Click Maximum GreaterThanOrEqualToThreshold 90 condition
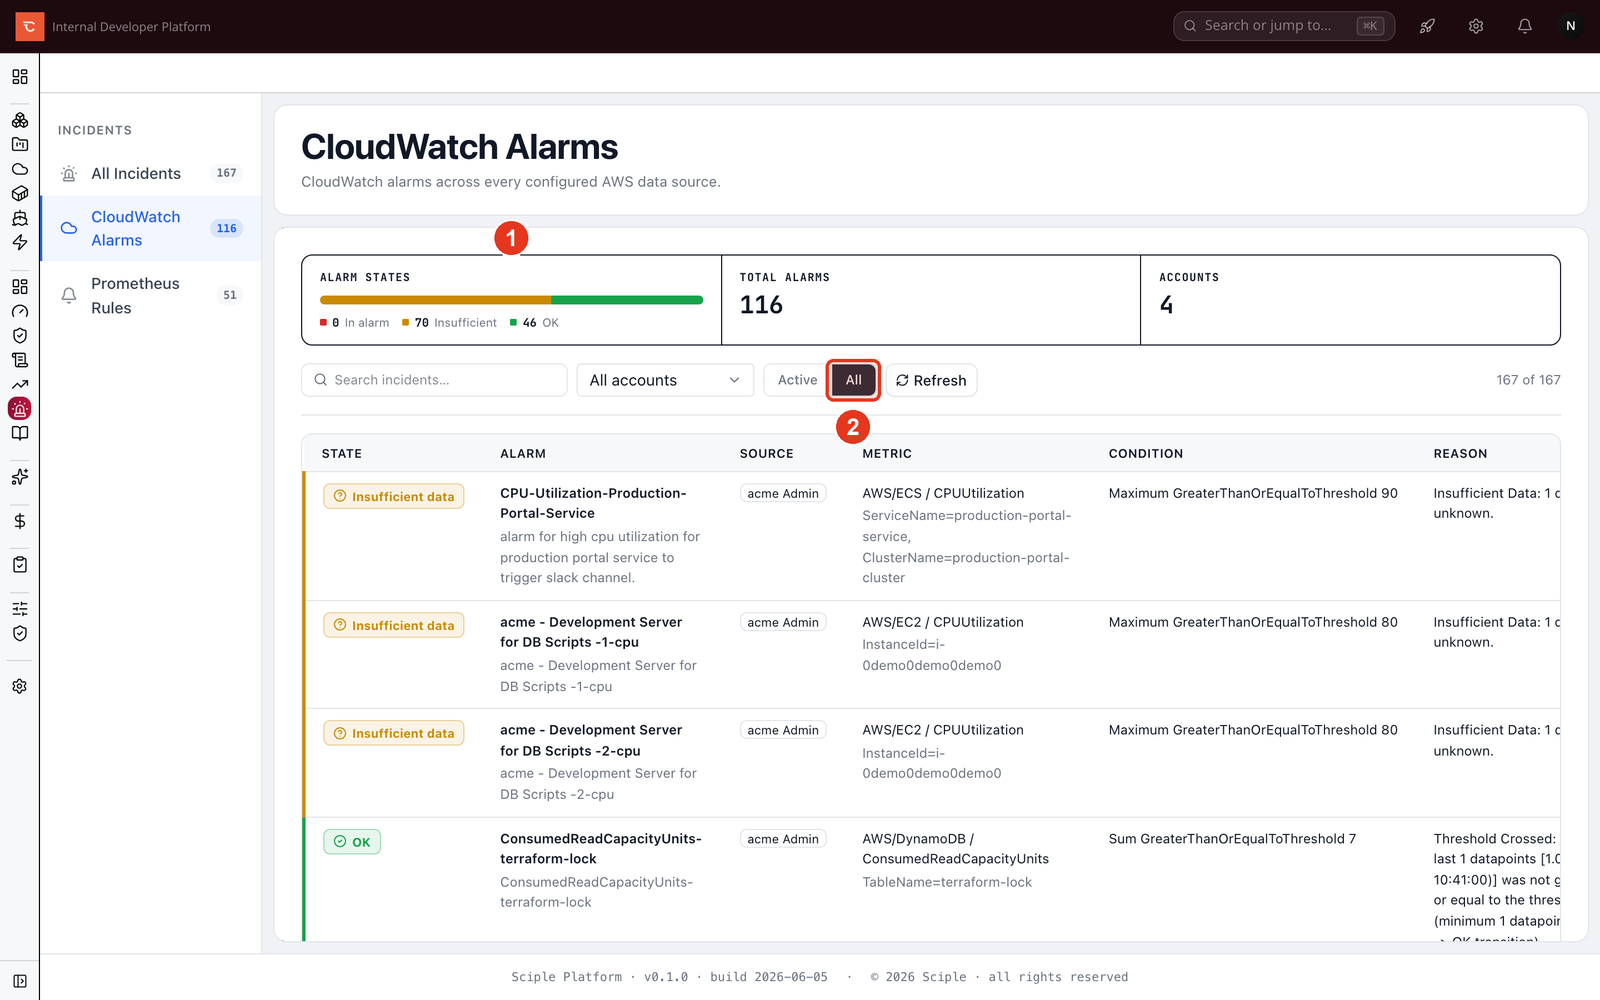Viewport: 1600px width, 1000px height. point(1253,493)
